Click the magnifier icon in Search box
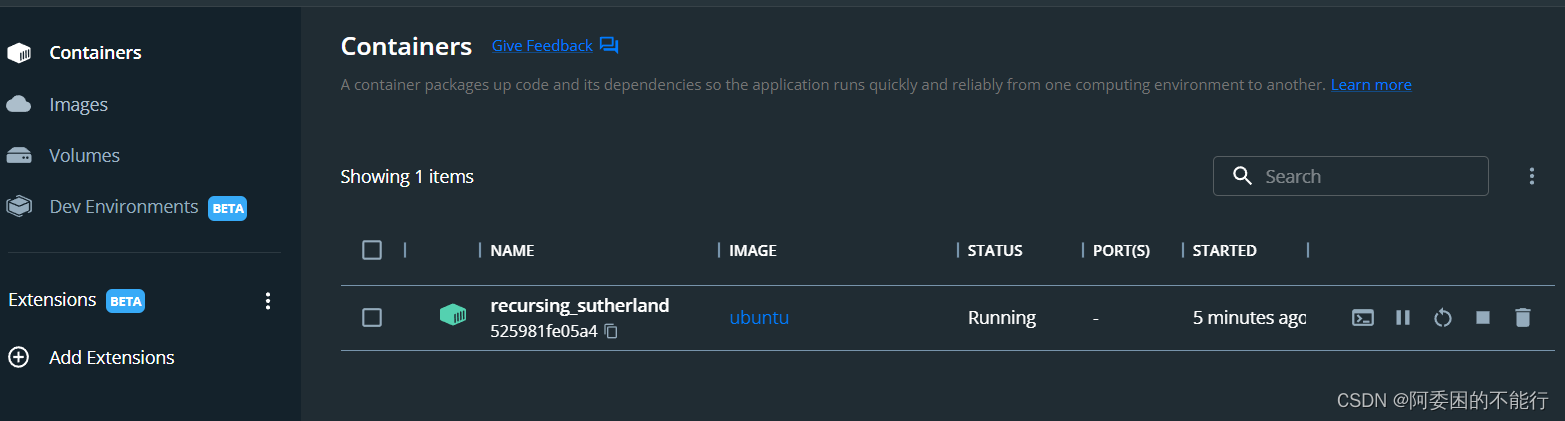This screenshot has width=1565, height=421. click(x=1242, y=176)
